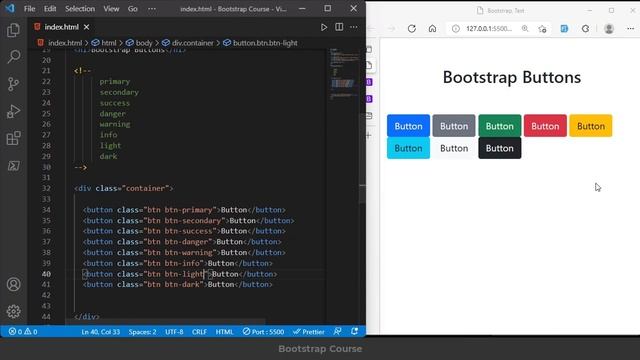
Task: Click the gray secondary Button
Action: (x=454, y=126)
